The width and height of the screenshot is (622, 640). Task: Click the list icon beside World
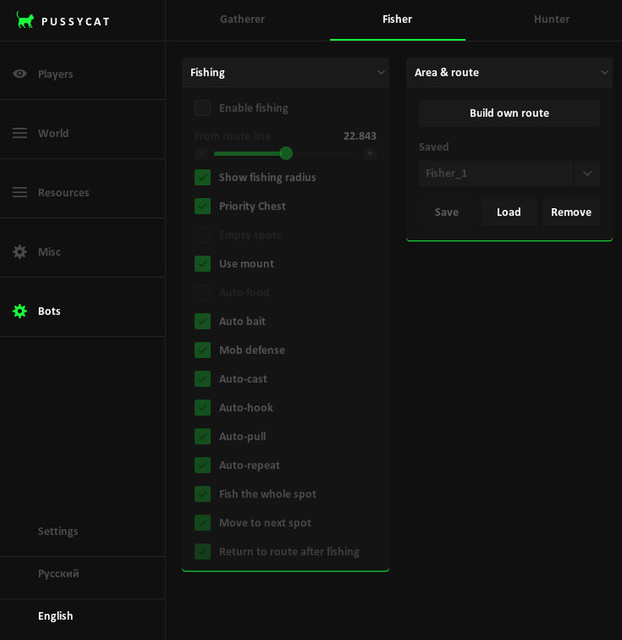coord(20,133)
